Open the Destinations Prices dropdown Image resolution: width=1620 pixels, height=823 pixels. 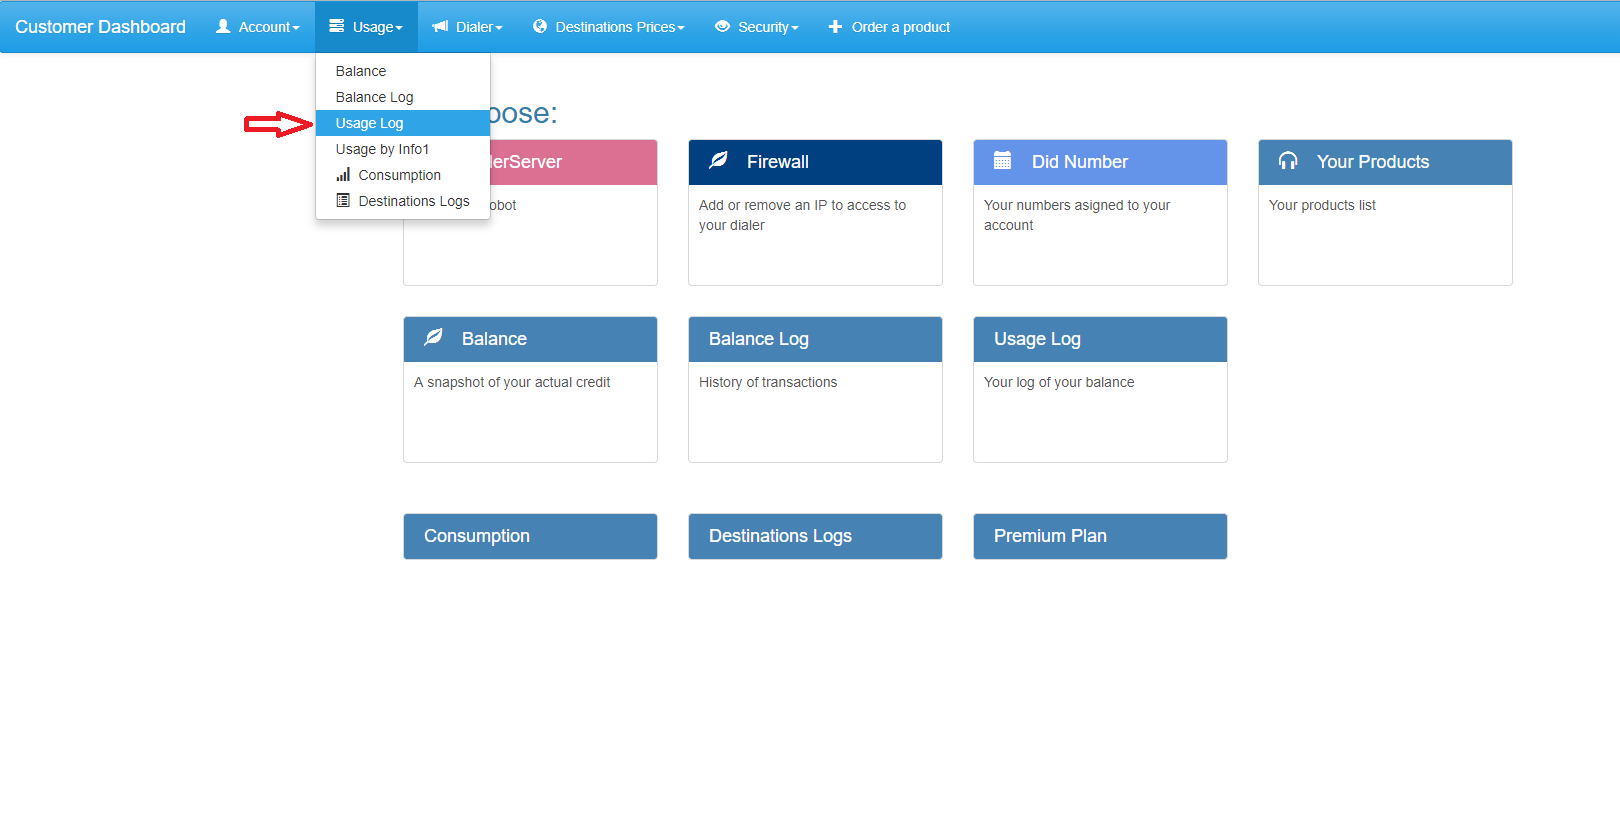tap(608, 27)
